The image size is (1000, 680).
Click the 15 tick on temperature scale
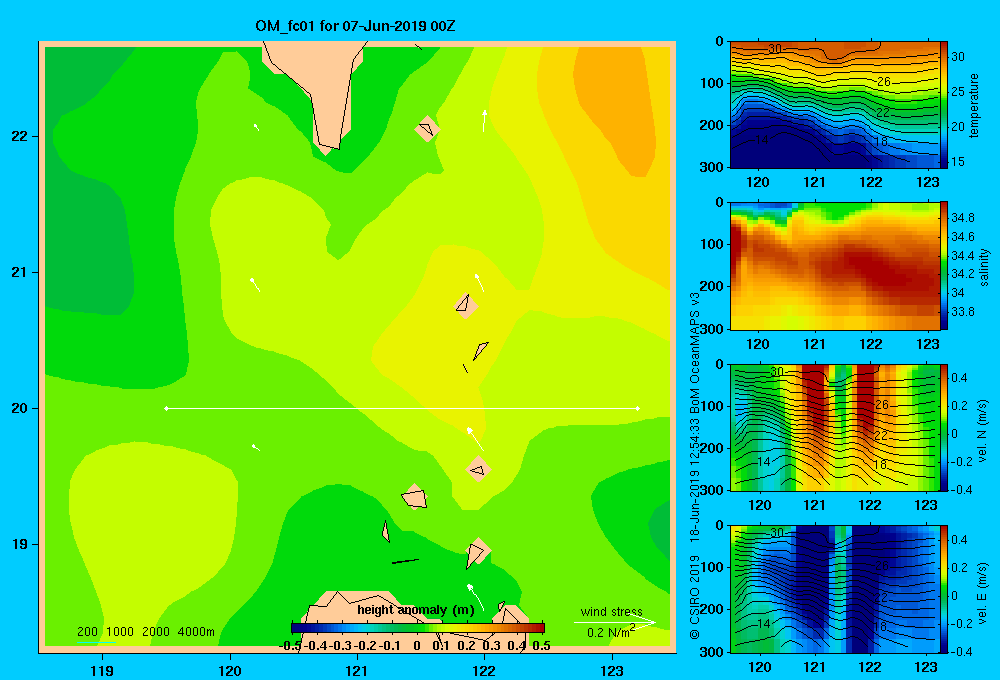958,162
